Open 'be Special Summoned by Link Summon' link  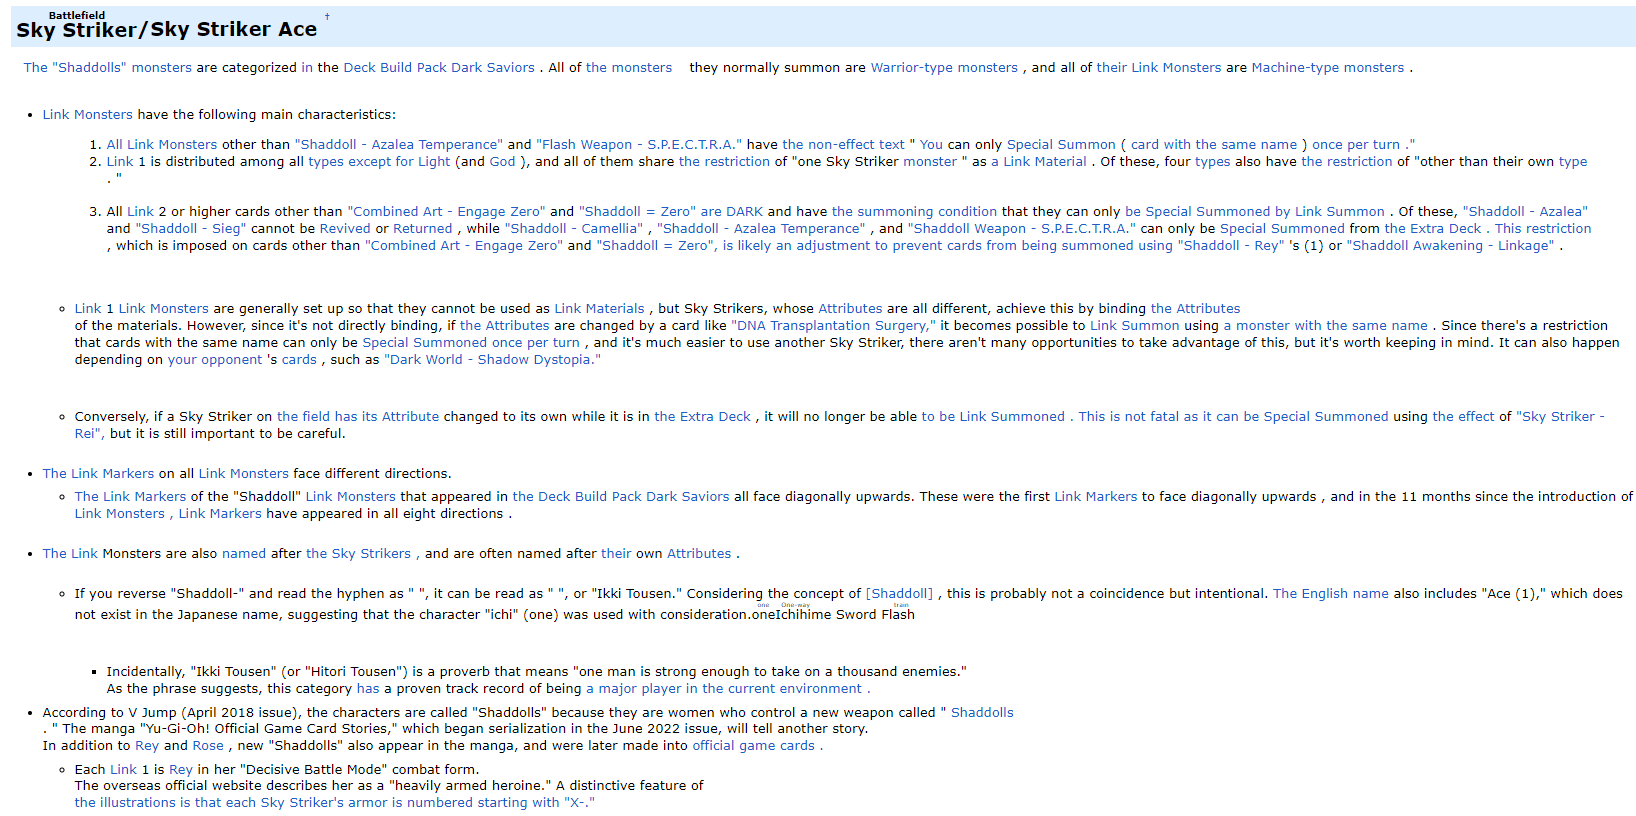(x=1255, y=212)
